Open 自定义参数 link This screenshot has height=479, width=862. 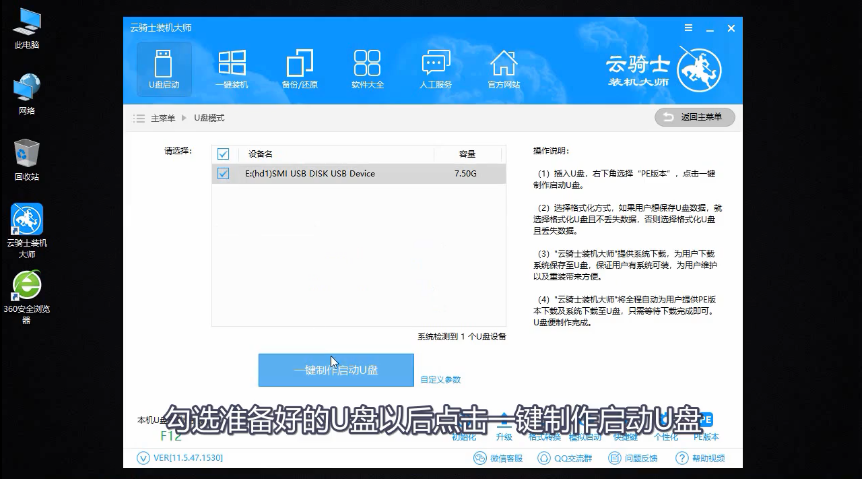click(440, 379)
